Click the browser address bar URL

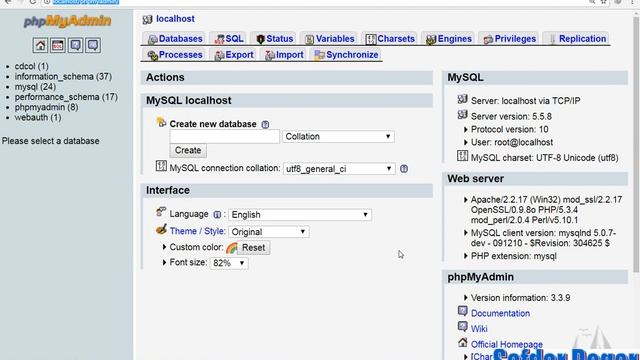point(86,2)
